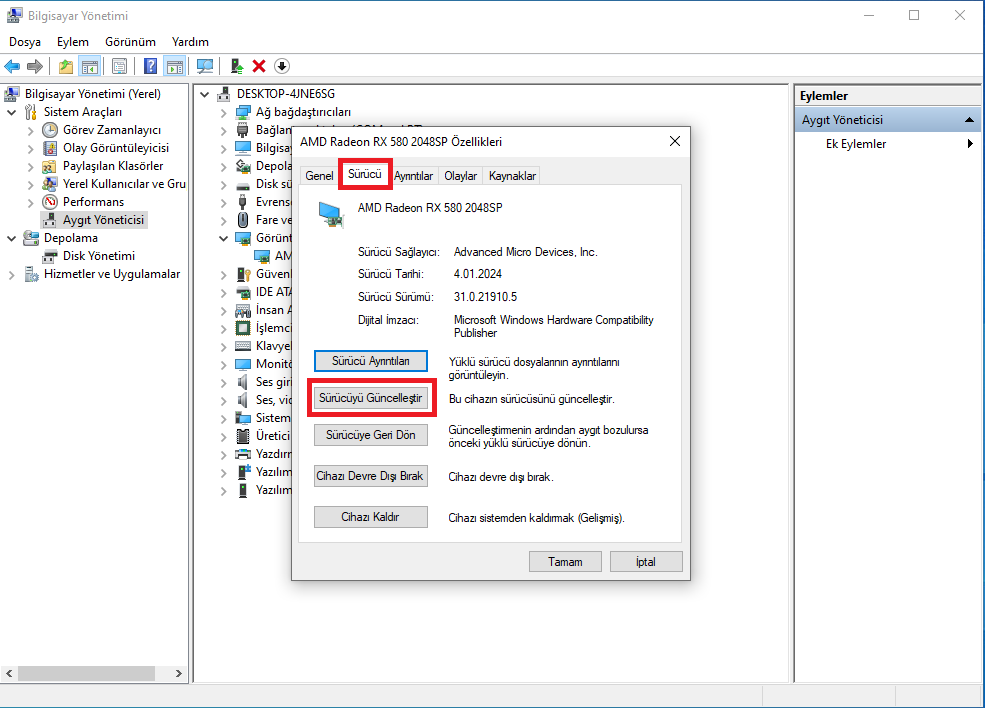The width and height of the screenshot is (985, 708).
Task: Open the Eylem menu
Action: (73, 42)
